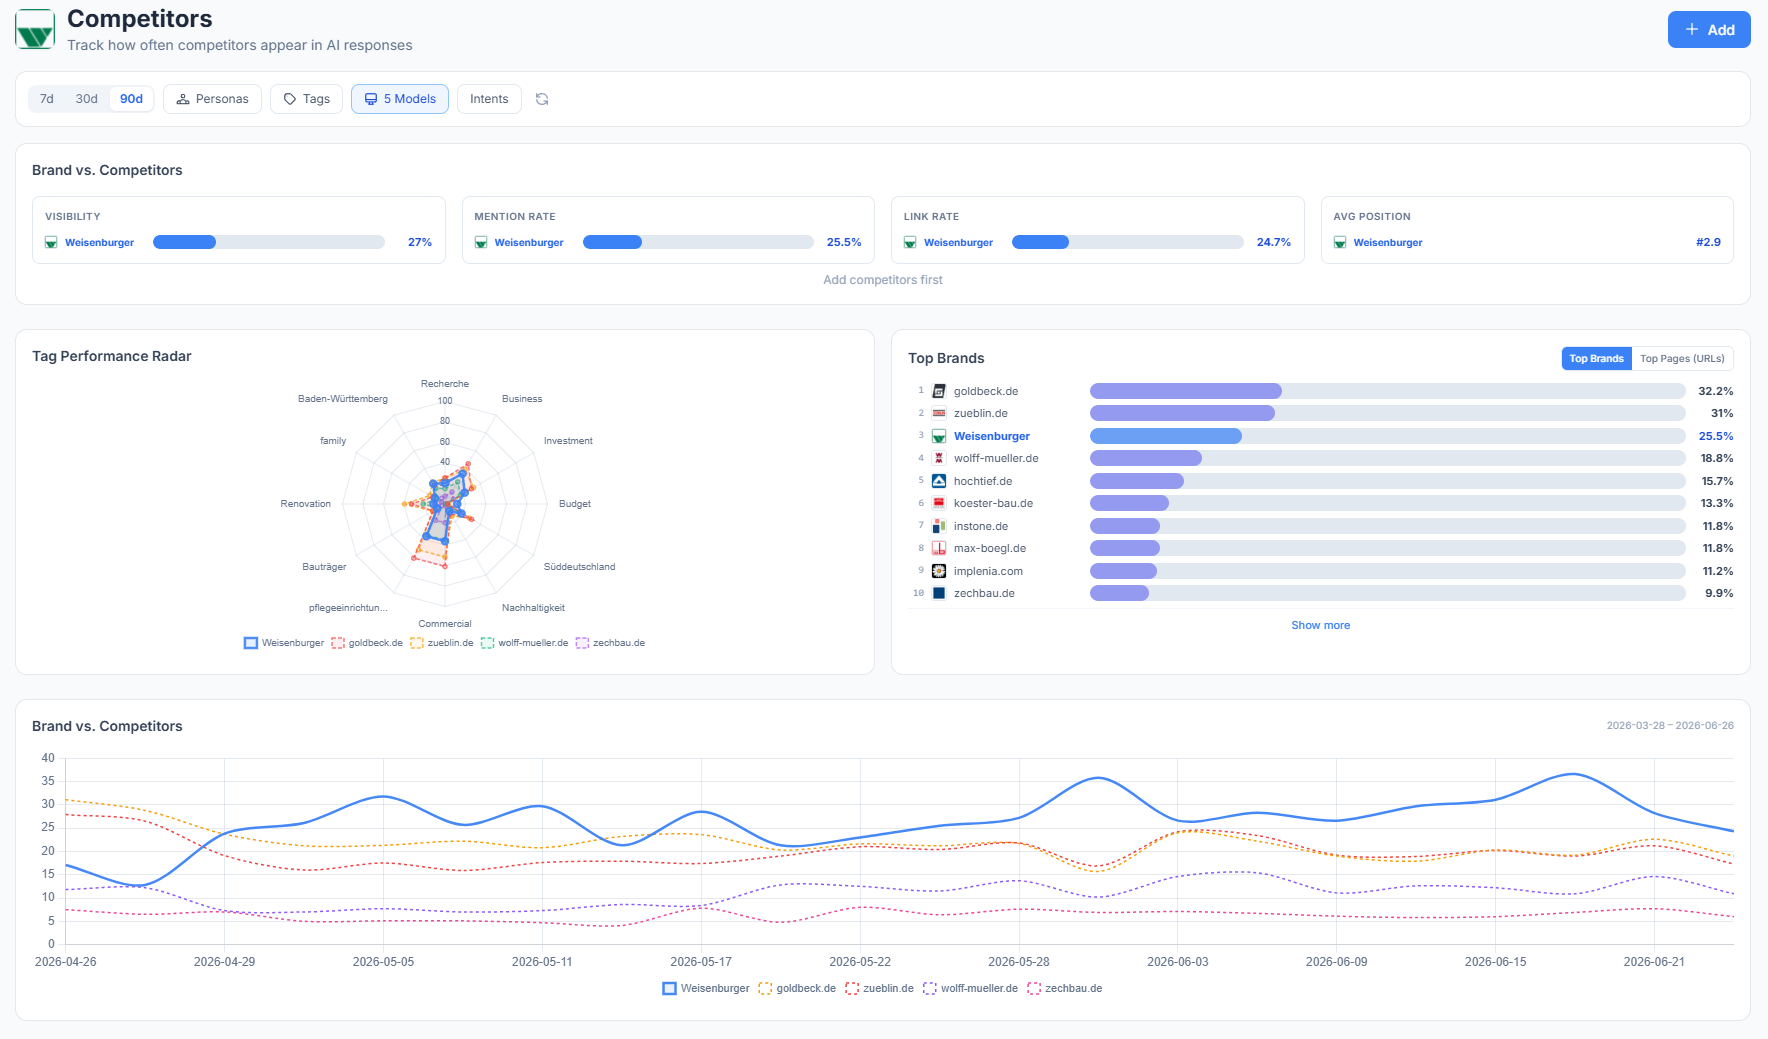Viewport: 1768px width, 1039px height.
Task: Click the '2026-05-17' x-axis date label
Action: coord(701,962)
